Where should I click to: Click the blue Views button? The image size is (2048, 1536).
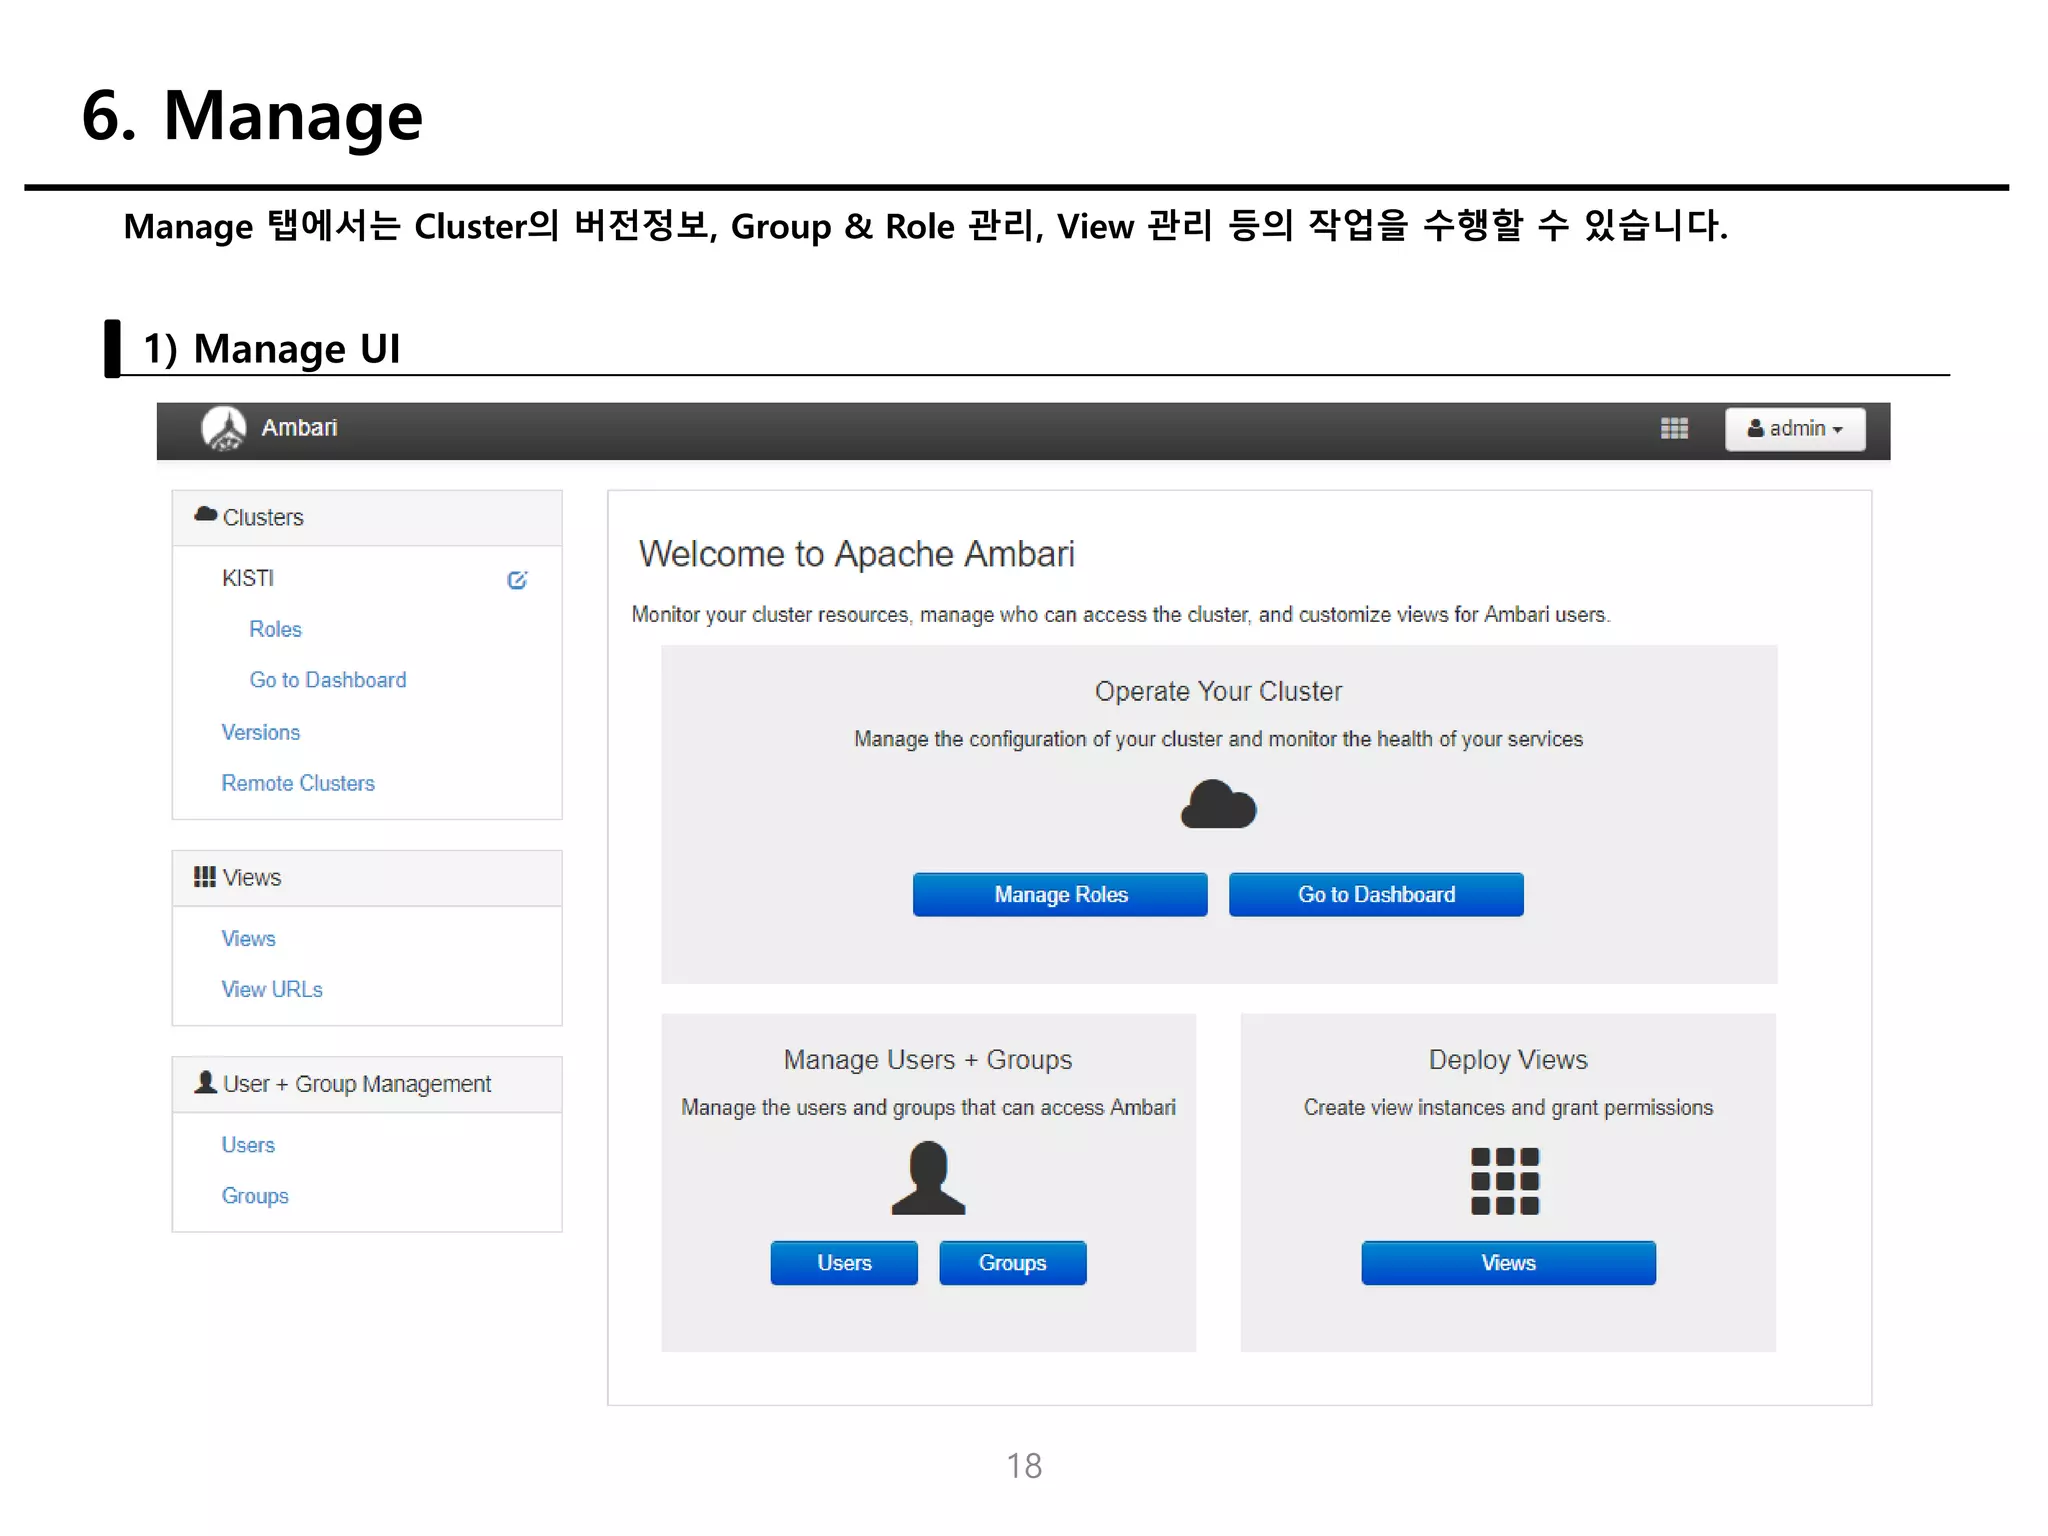1508,1263
